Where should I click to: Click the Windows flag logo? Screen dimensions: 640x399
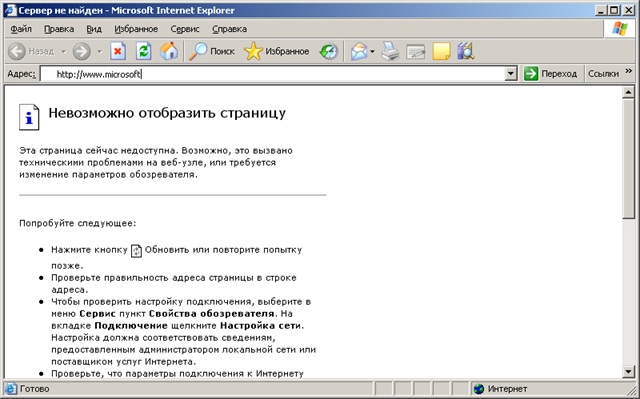click(620, 29)
